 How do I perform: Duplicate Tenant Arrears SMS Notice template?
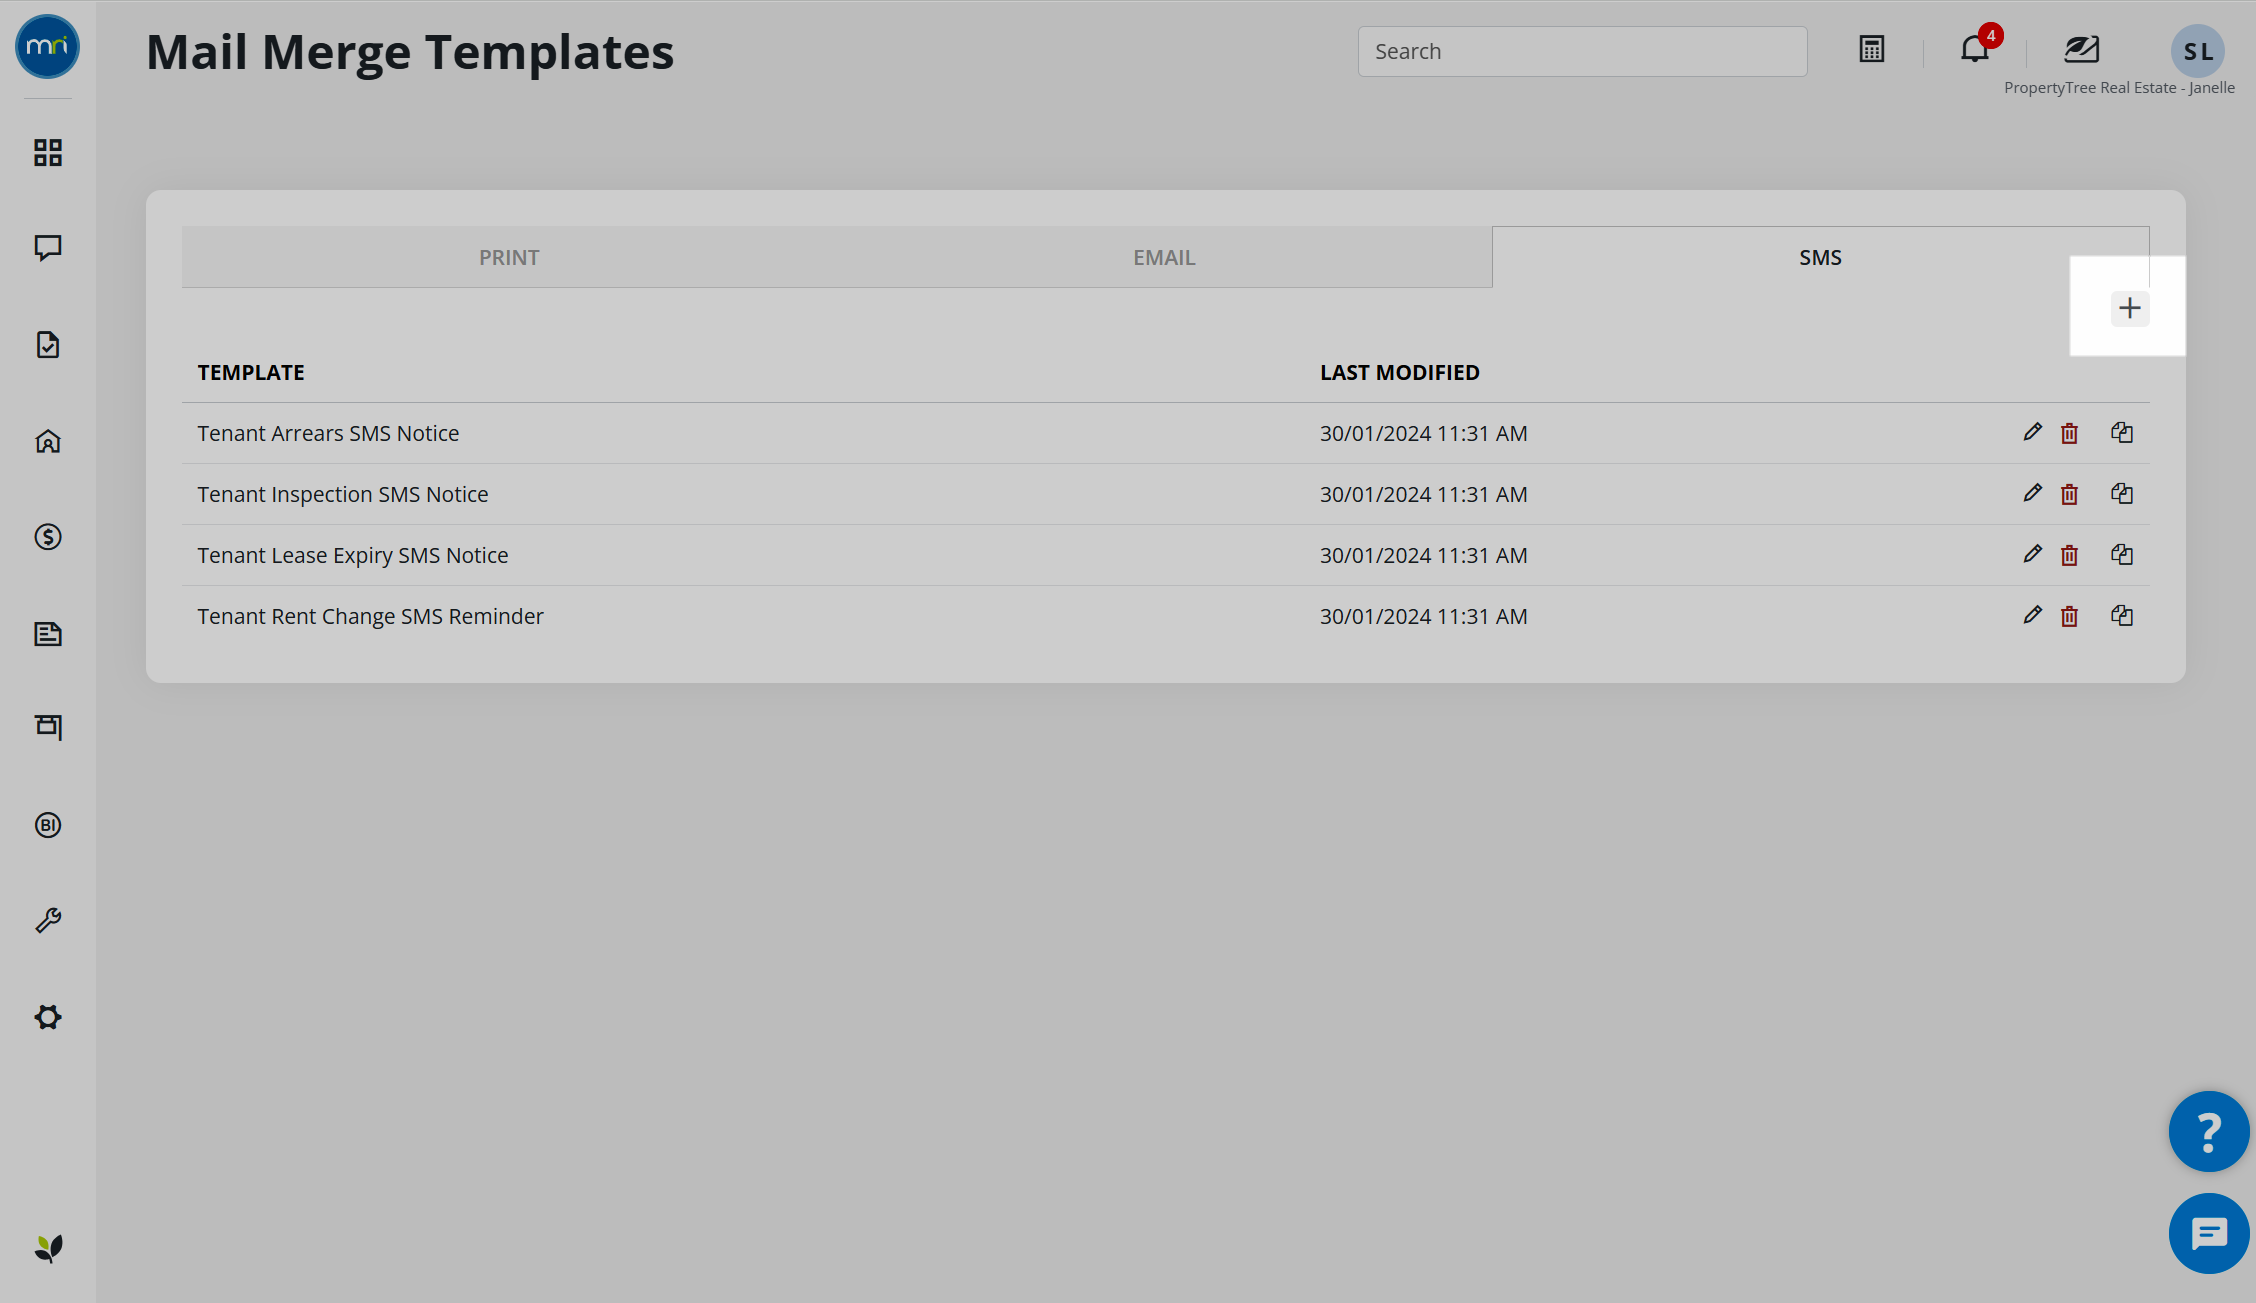tap(2122, 432)
